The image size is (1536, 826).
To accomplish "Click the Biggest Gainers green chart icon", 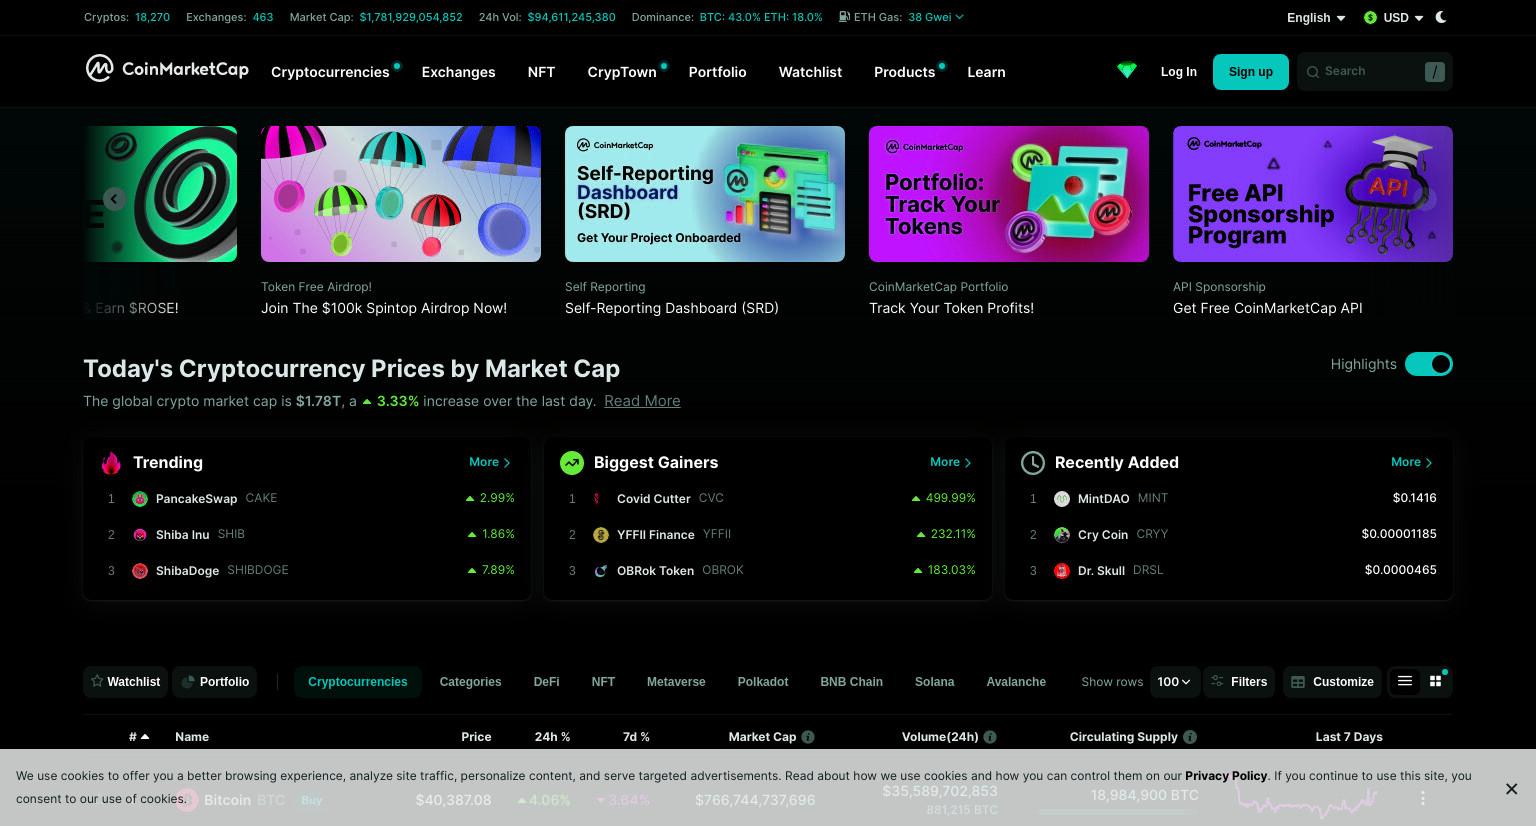I will point(571,462).
